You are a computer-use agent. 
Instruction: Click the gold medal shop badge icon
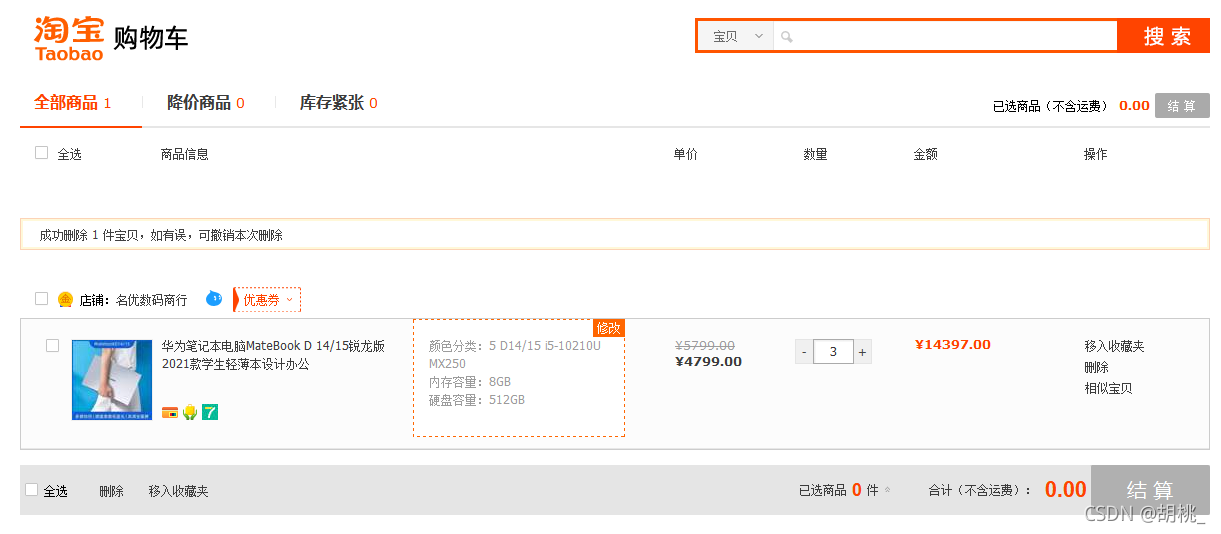pos(65,299)
